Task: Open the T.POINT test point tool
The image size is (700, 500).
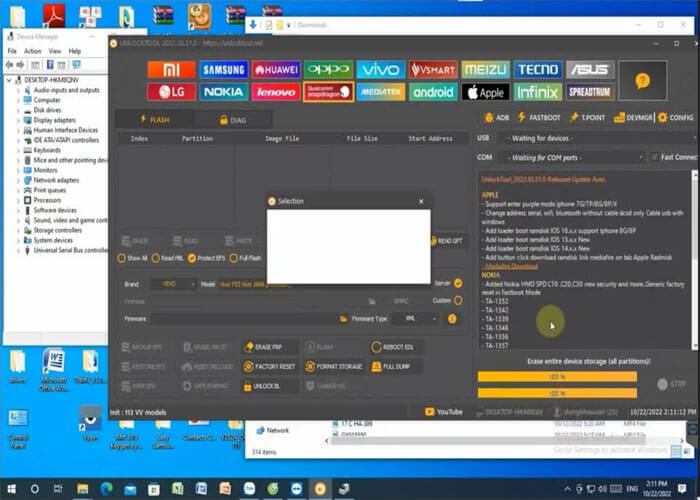Action: click(x=587, y=117)
